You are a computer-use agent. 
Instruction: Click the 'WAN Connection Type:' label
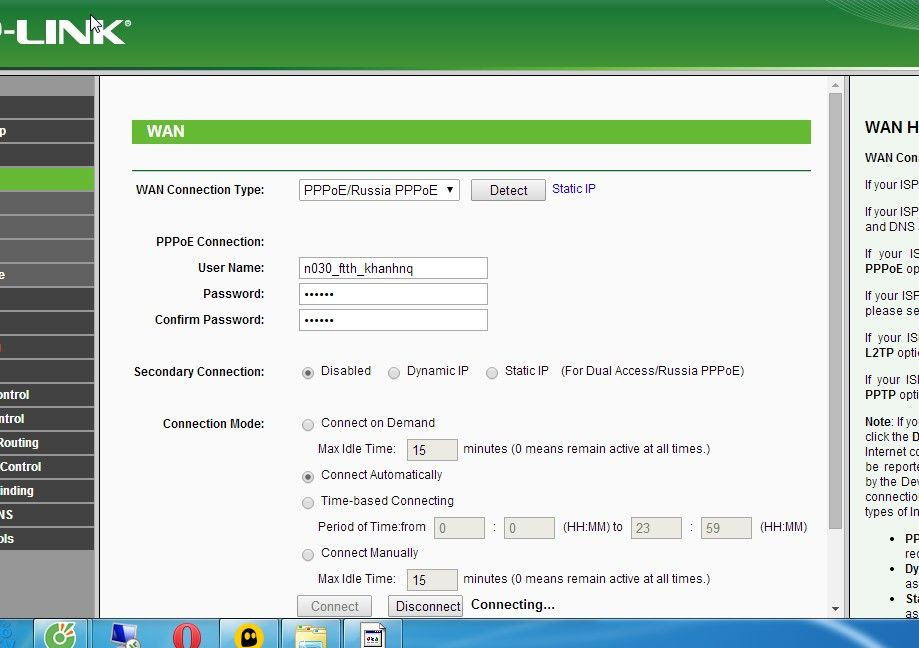[x=200, y=190]
